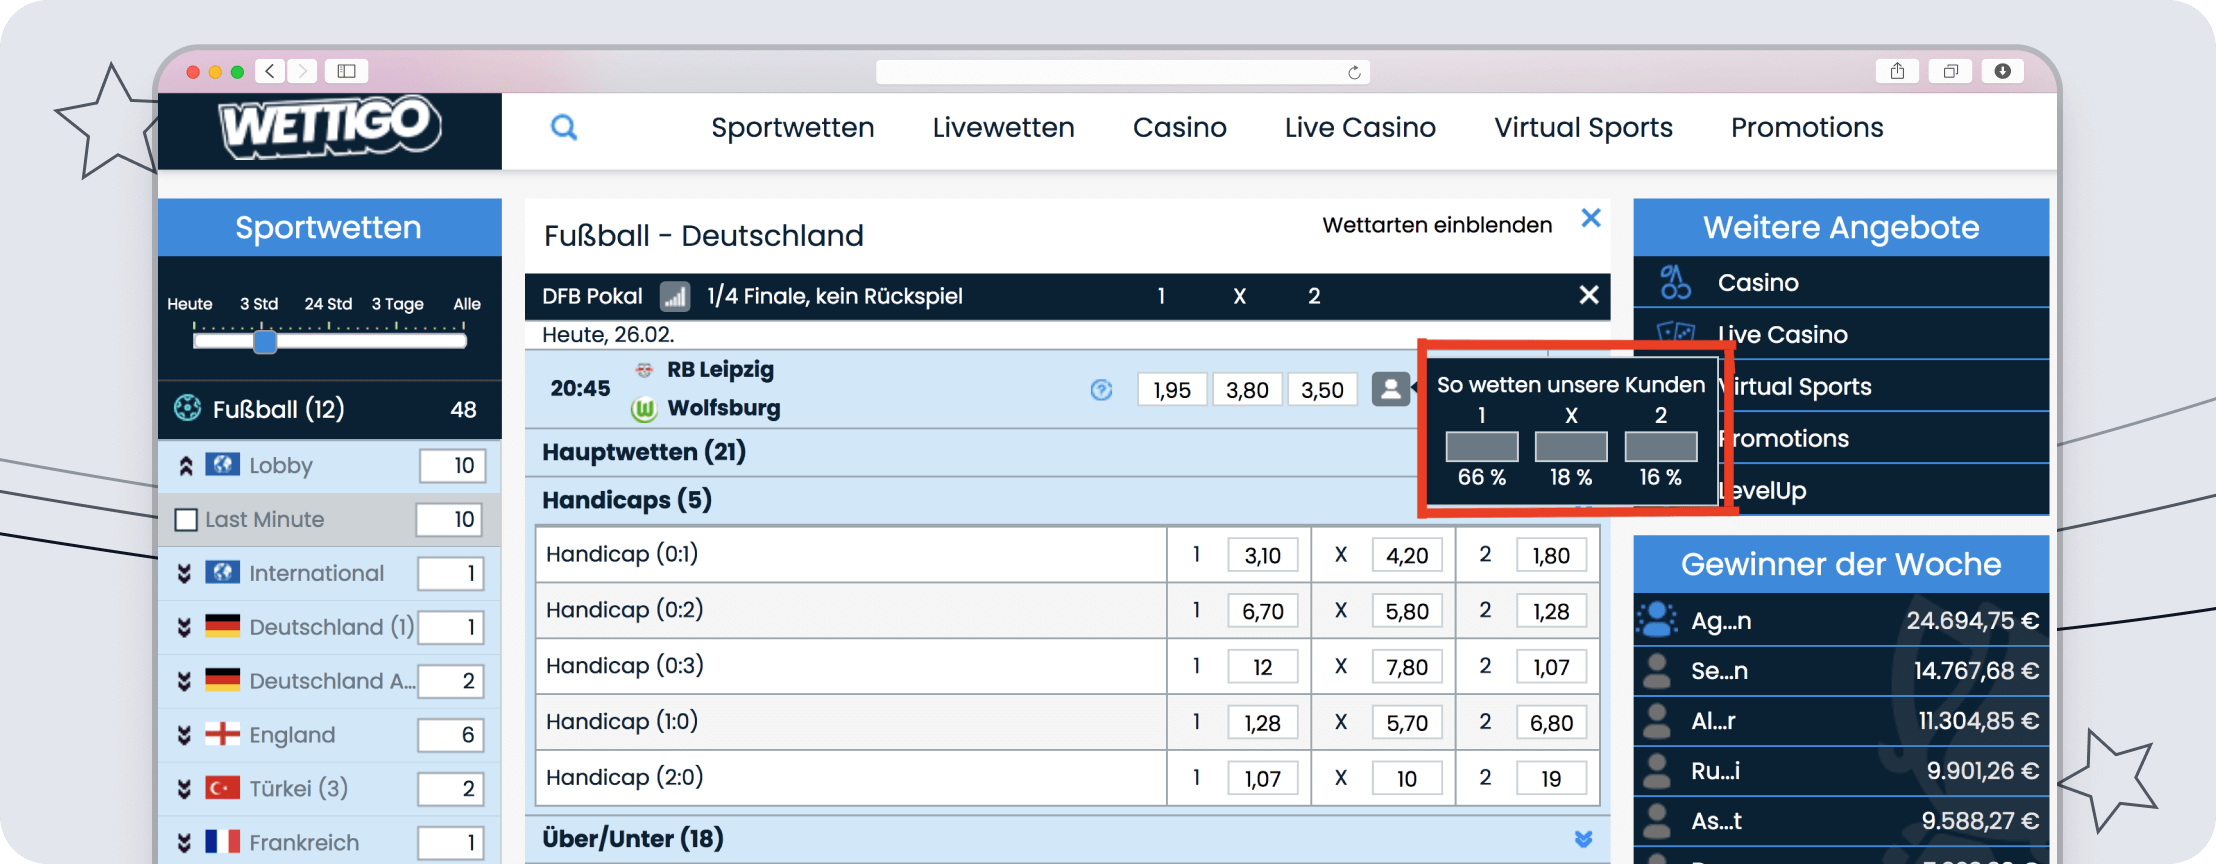
Task: Close Wettarten einblenden with blue X
Action: [x=1591, y=218]
